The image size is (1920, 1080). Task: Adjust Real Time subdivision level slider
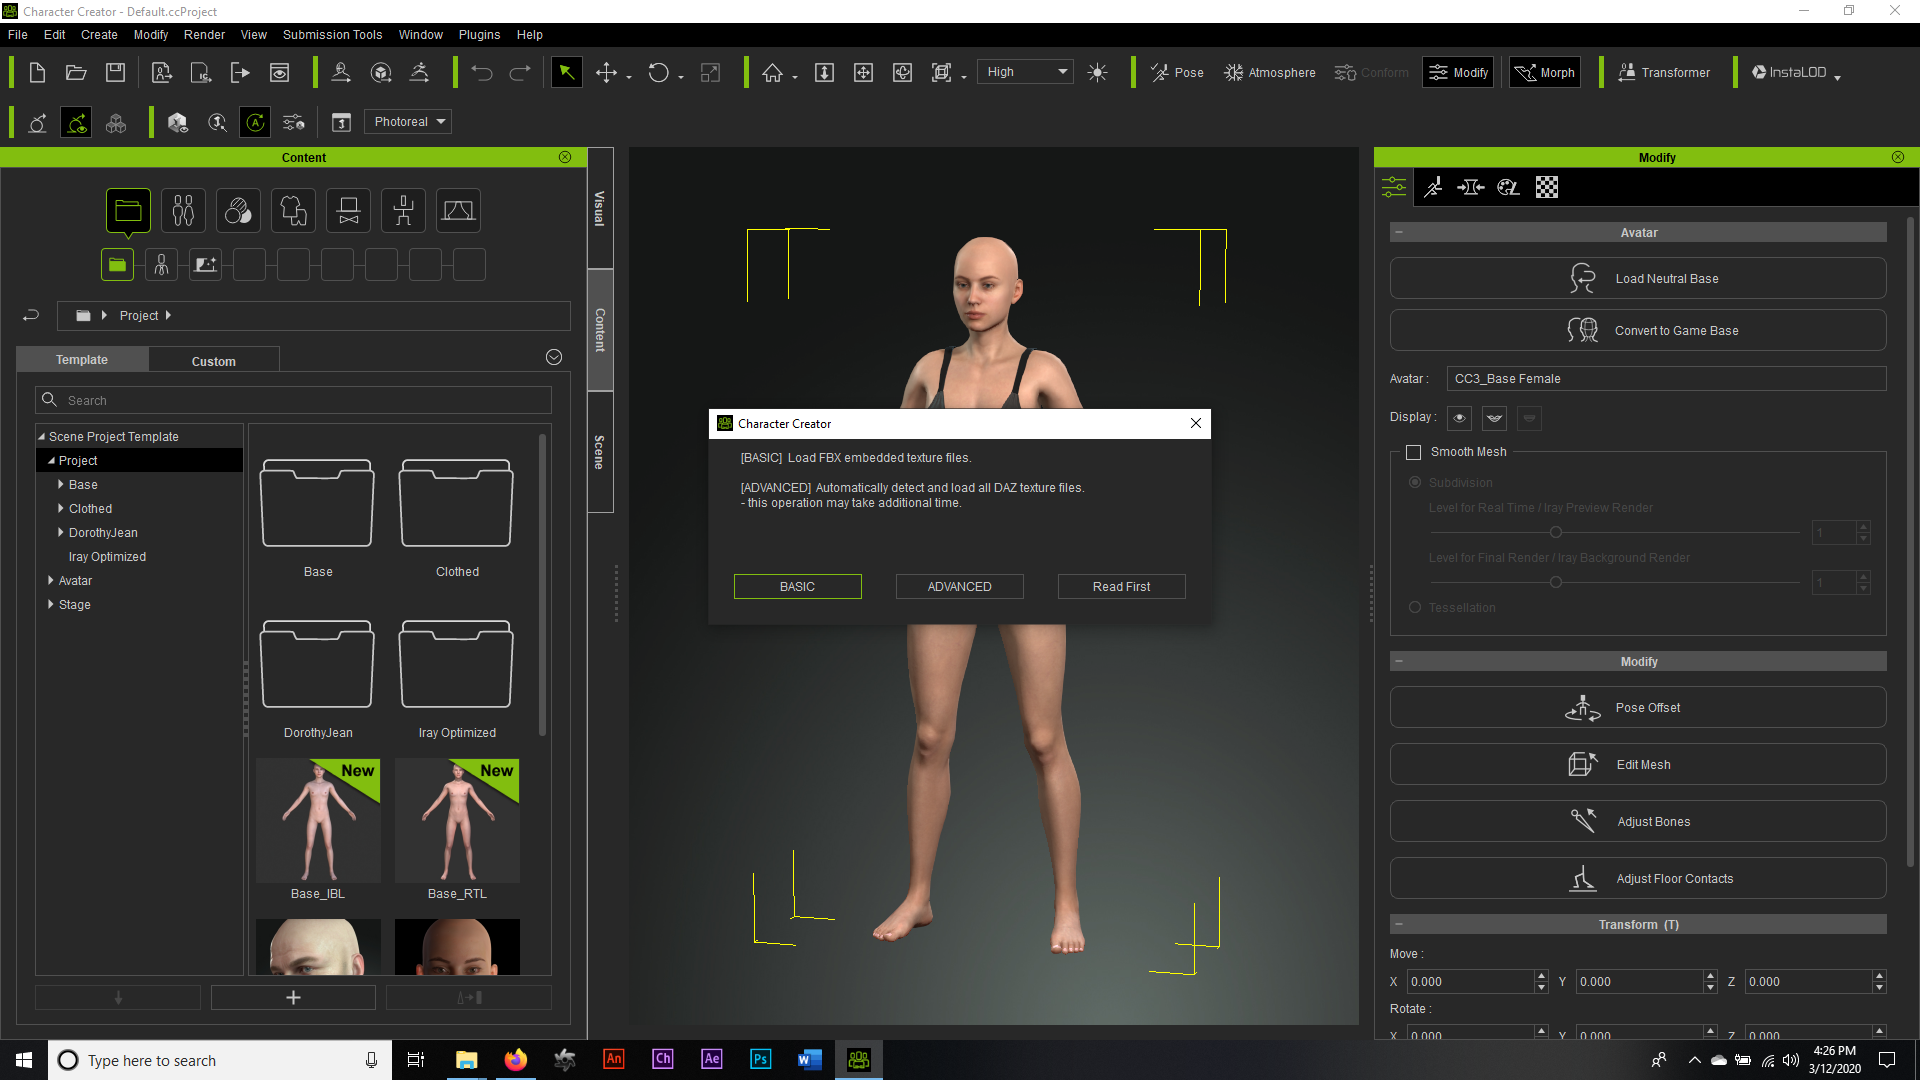pyautogui.click(x=1555, y=532)
